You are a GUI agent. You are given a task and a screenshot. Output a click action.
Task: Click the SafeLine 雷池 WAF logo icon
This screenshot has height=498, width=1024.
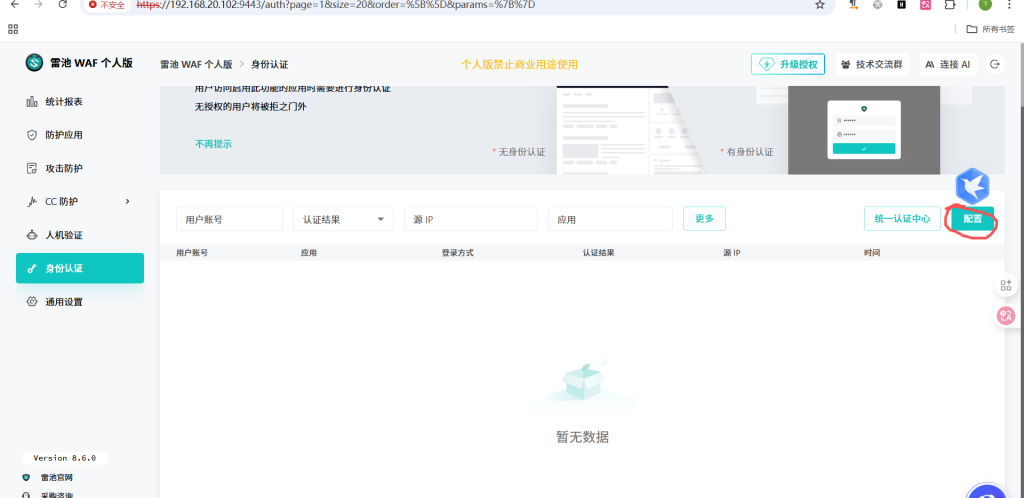point(35,63)
